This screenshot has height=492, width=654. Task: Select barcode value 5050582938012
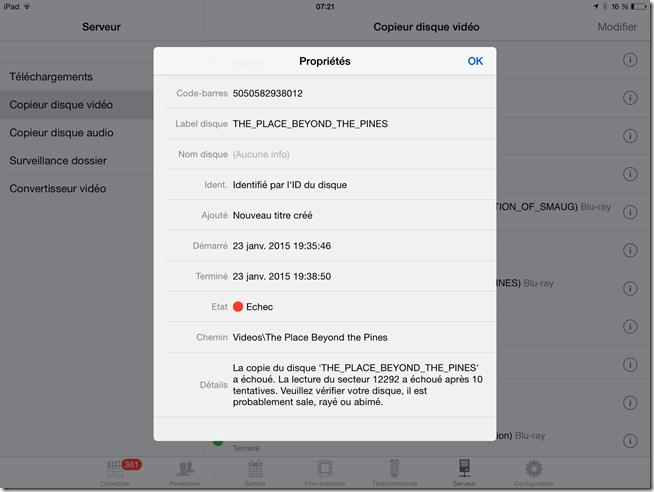pos(268,93)
